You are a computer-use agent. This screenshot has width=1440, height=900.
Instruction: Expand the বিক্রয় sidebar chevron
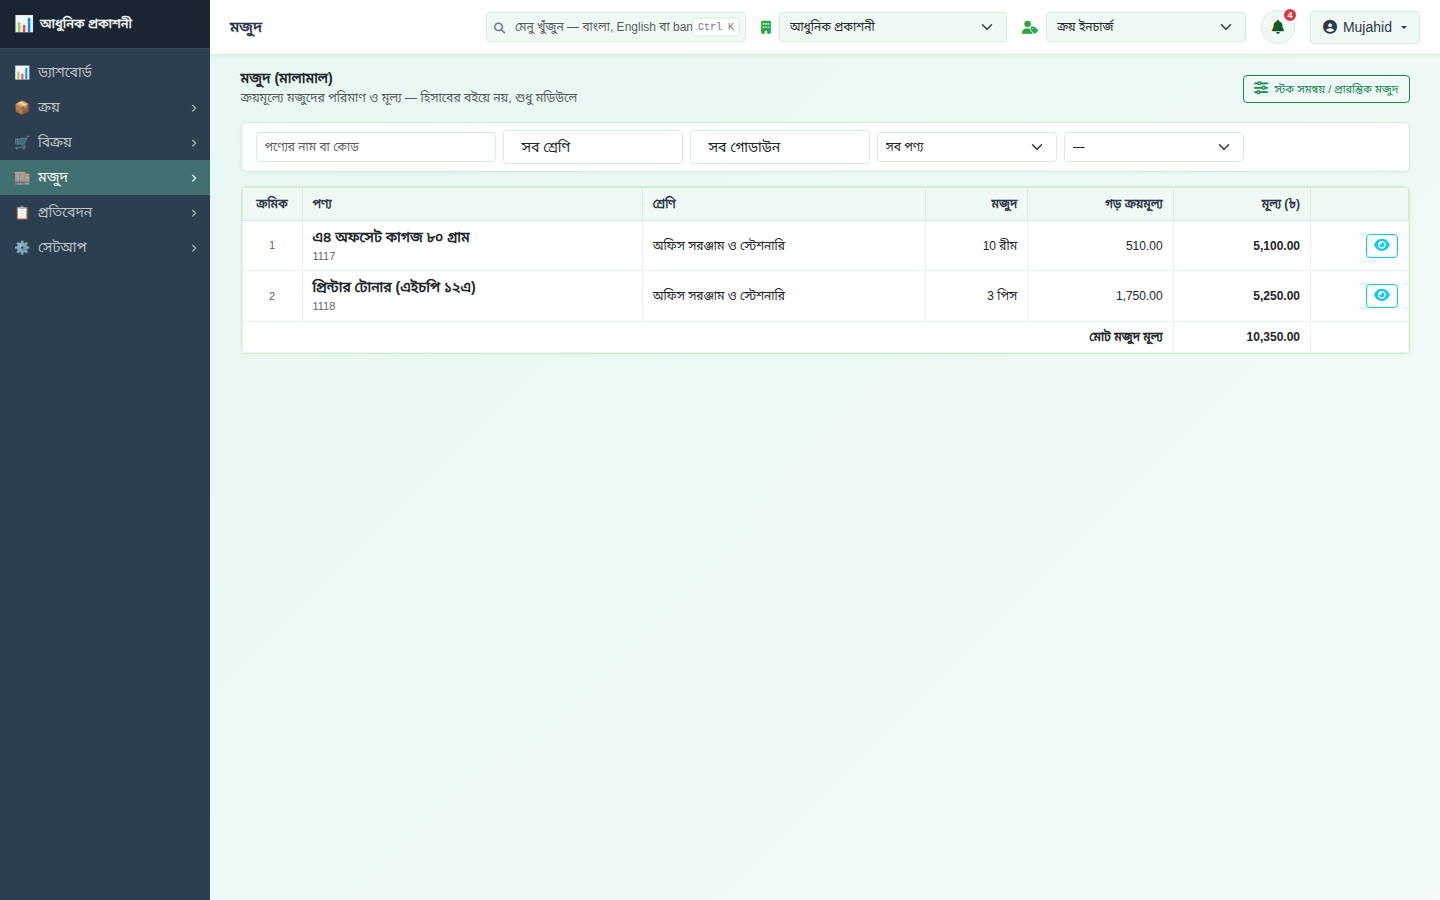pyautogui.click(x=194, y=143)
